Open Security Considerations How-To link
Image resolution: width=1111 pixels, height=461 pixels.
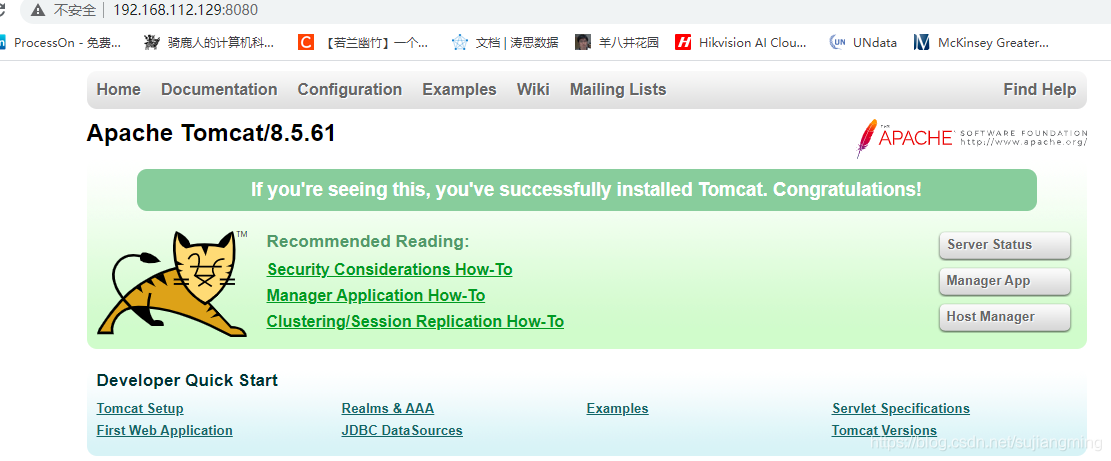[389, 270]
